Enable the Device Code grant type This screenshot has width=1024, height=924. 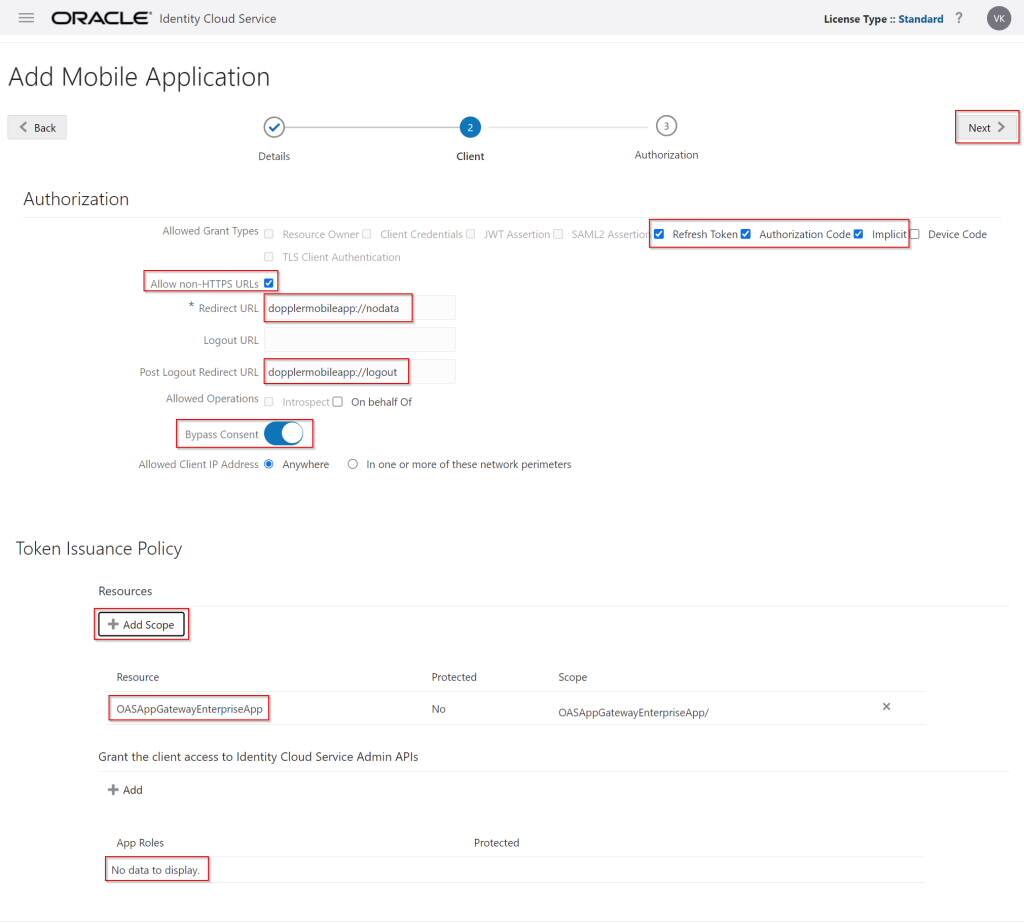(x=915, y=234)
